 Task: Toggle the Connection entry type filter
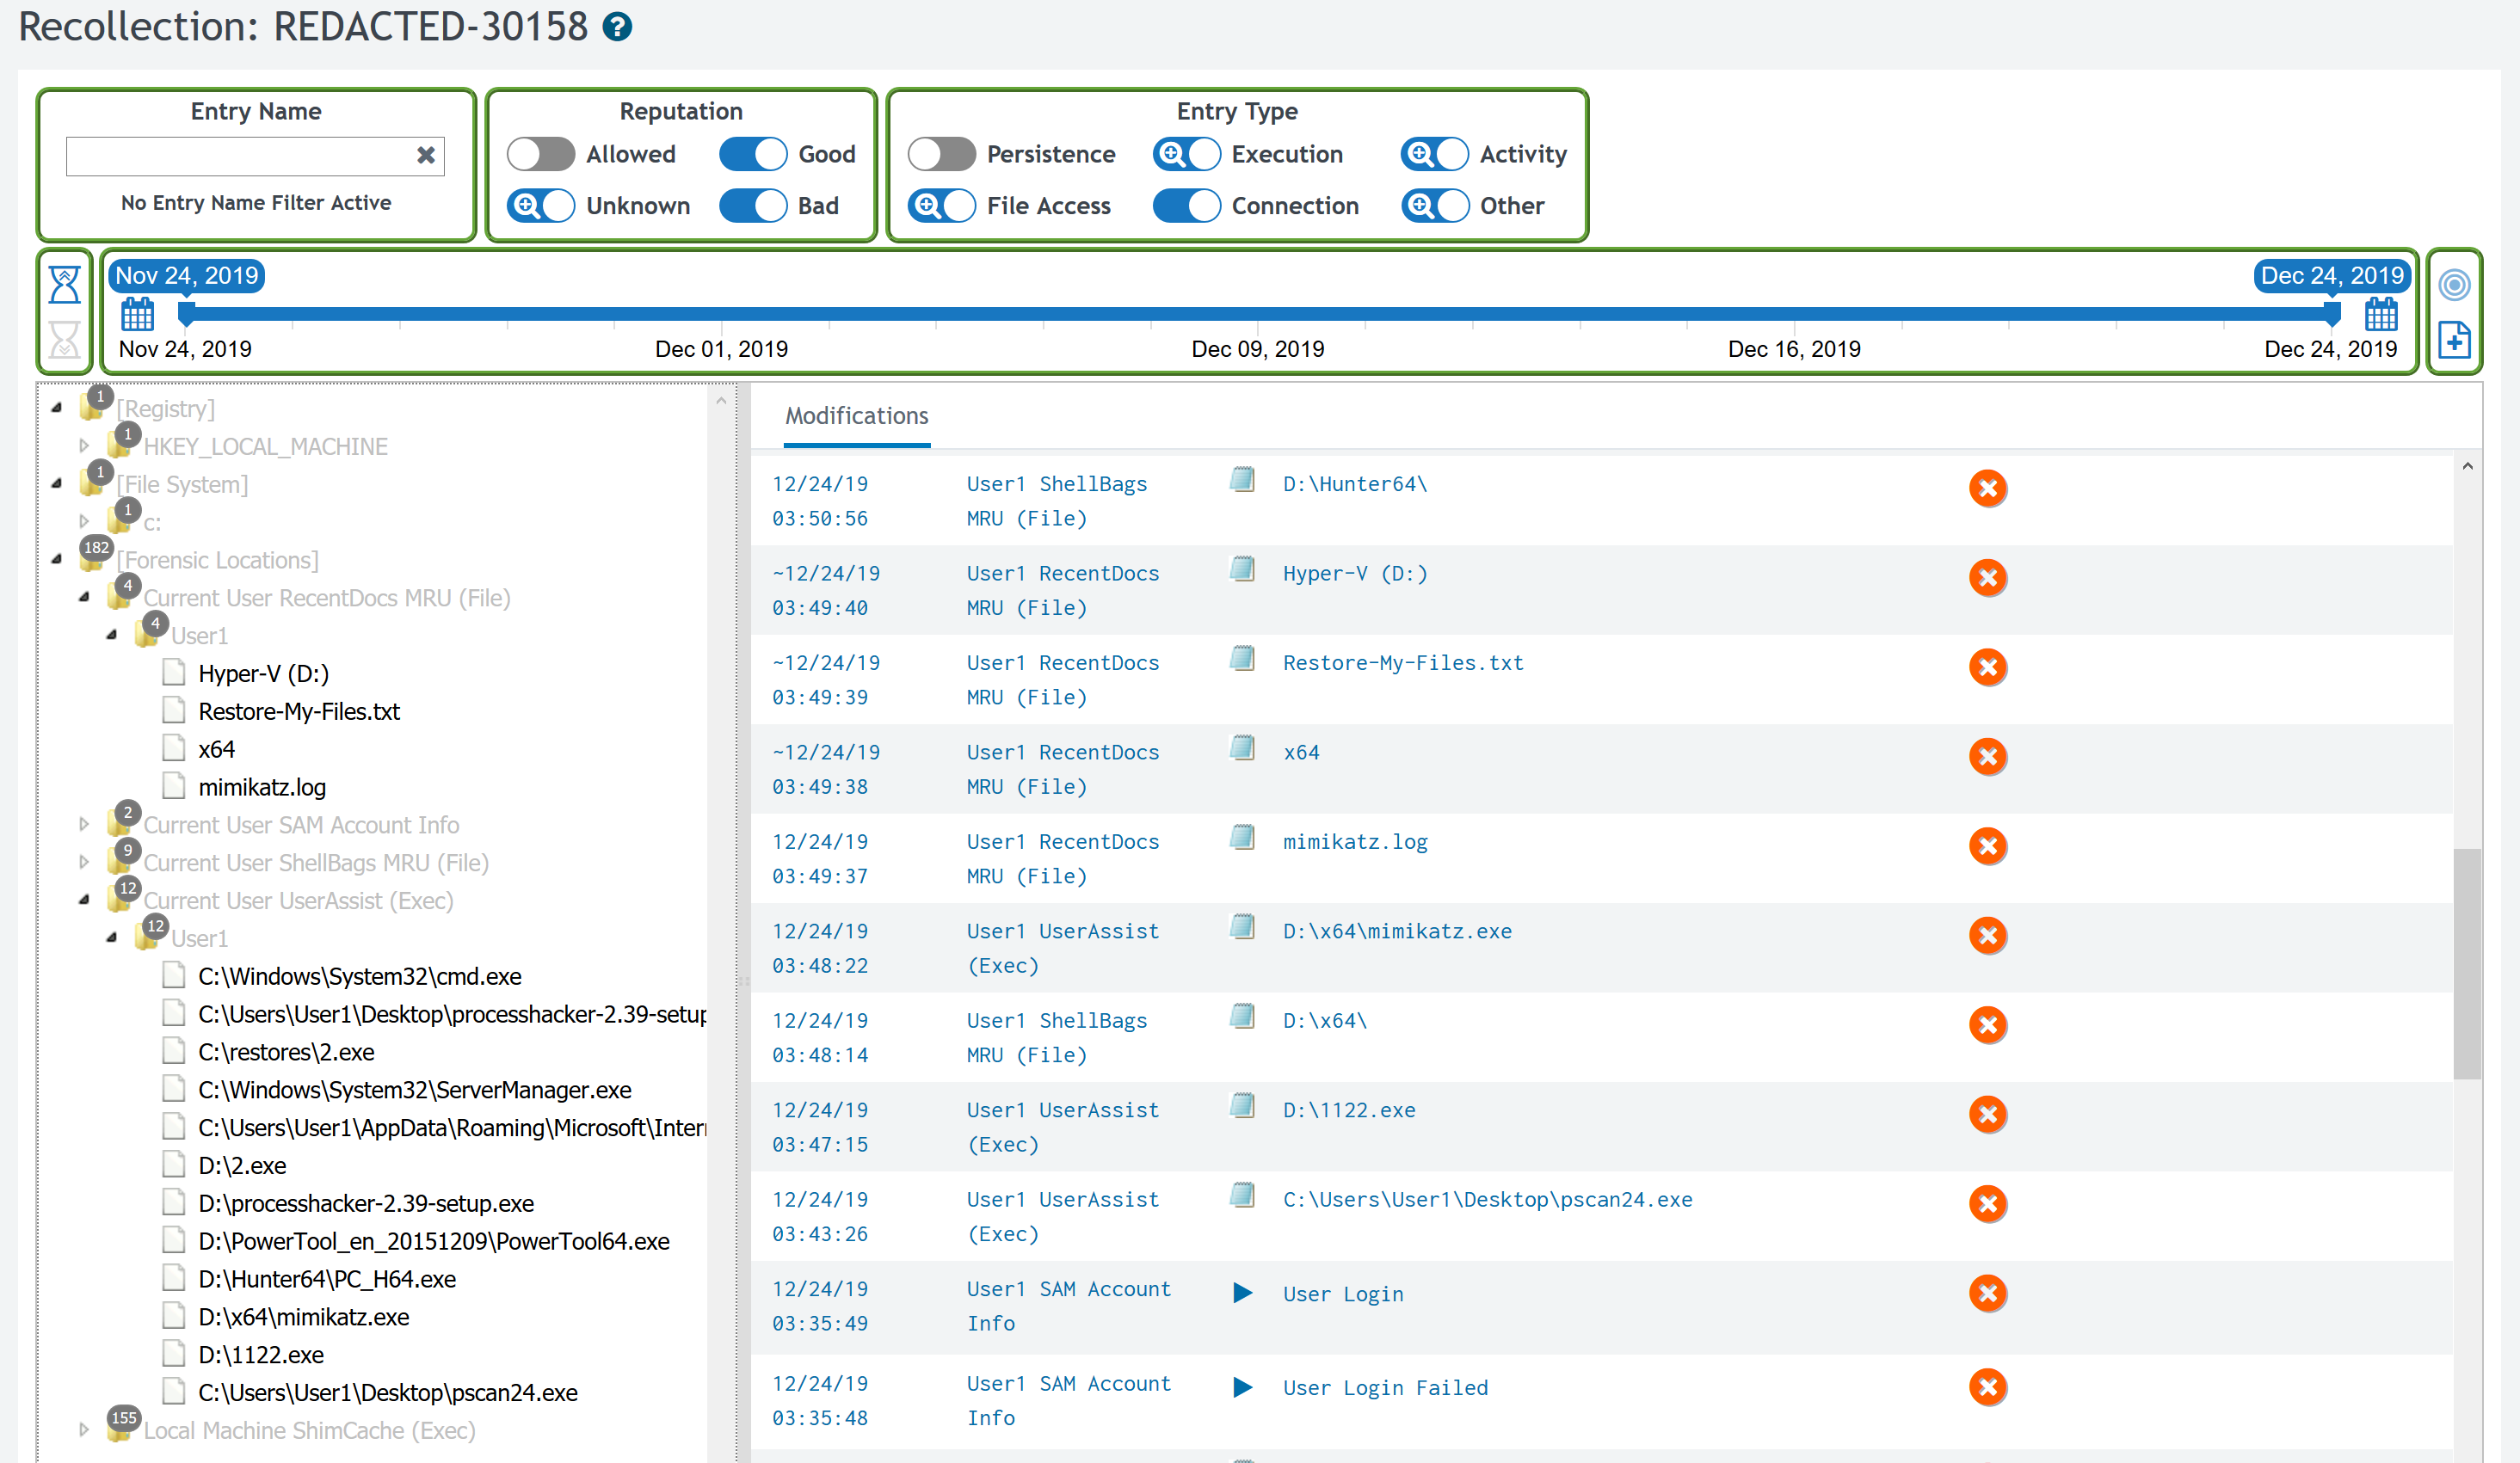click(1186, 206)
